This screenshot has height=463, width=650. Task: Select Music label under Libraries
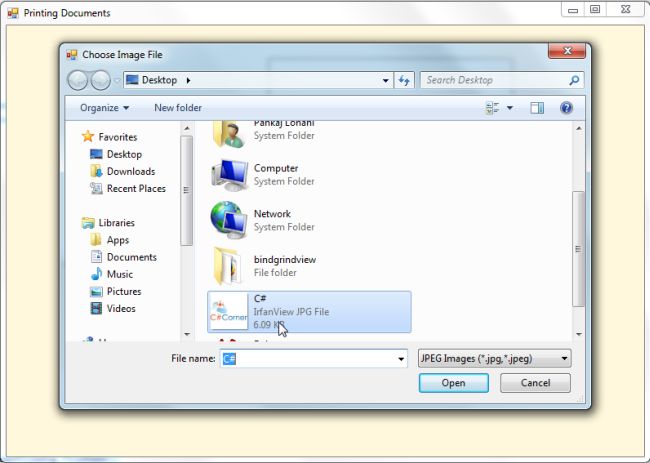pyautogui.click(x=120, y=274)
